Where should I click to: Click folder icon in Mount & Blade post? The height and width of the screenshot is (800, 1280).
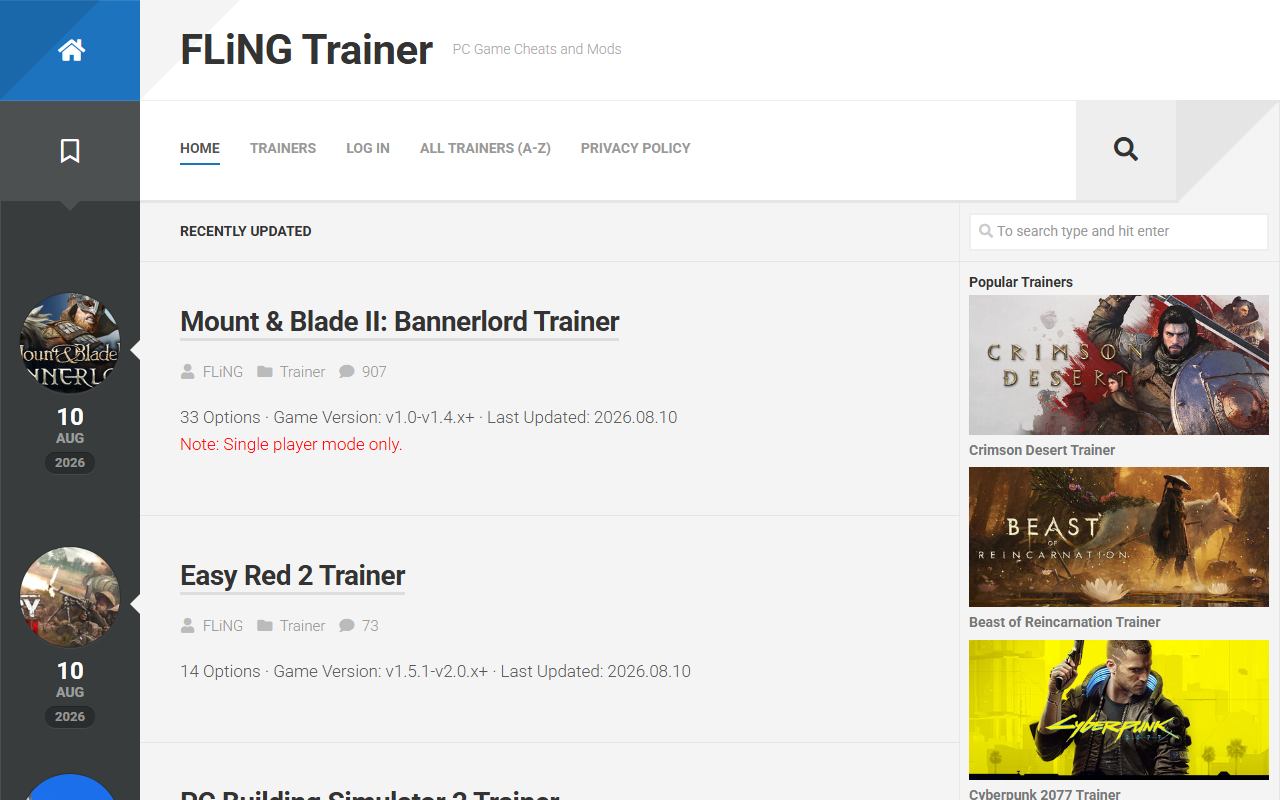coord(265,372)
